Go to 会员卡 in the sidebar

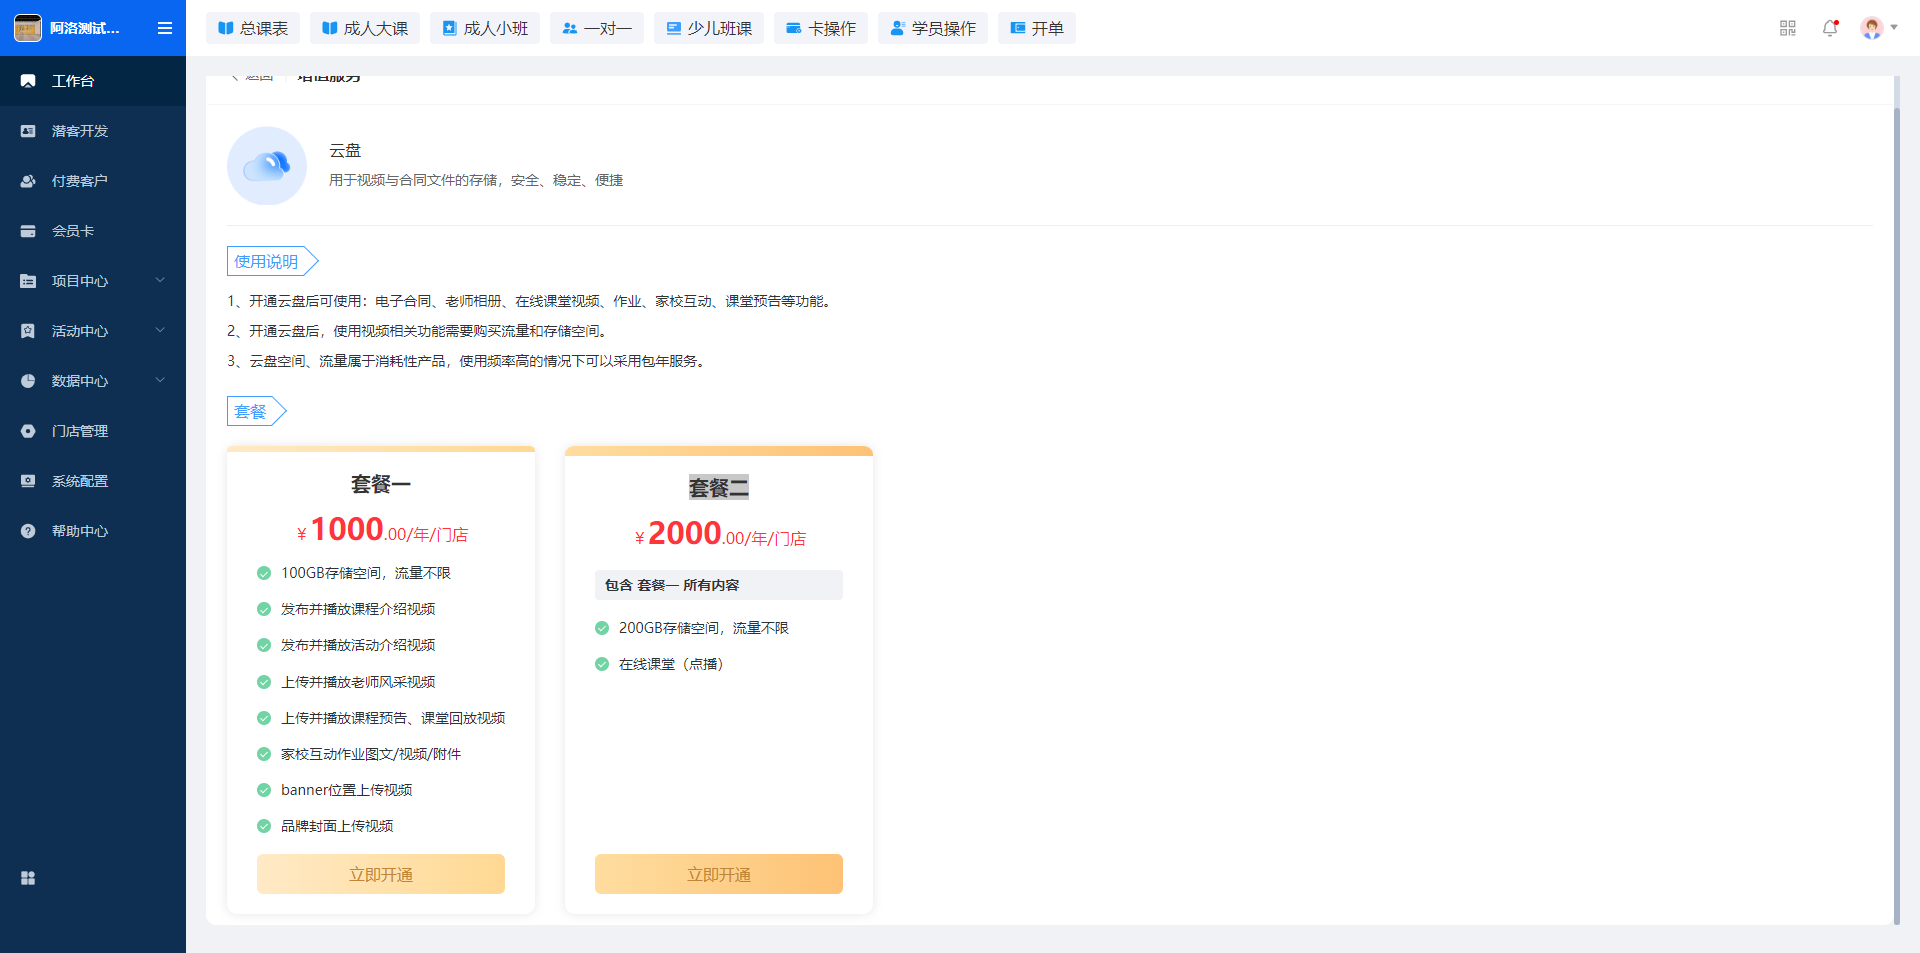click(x=73, y=231)
